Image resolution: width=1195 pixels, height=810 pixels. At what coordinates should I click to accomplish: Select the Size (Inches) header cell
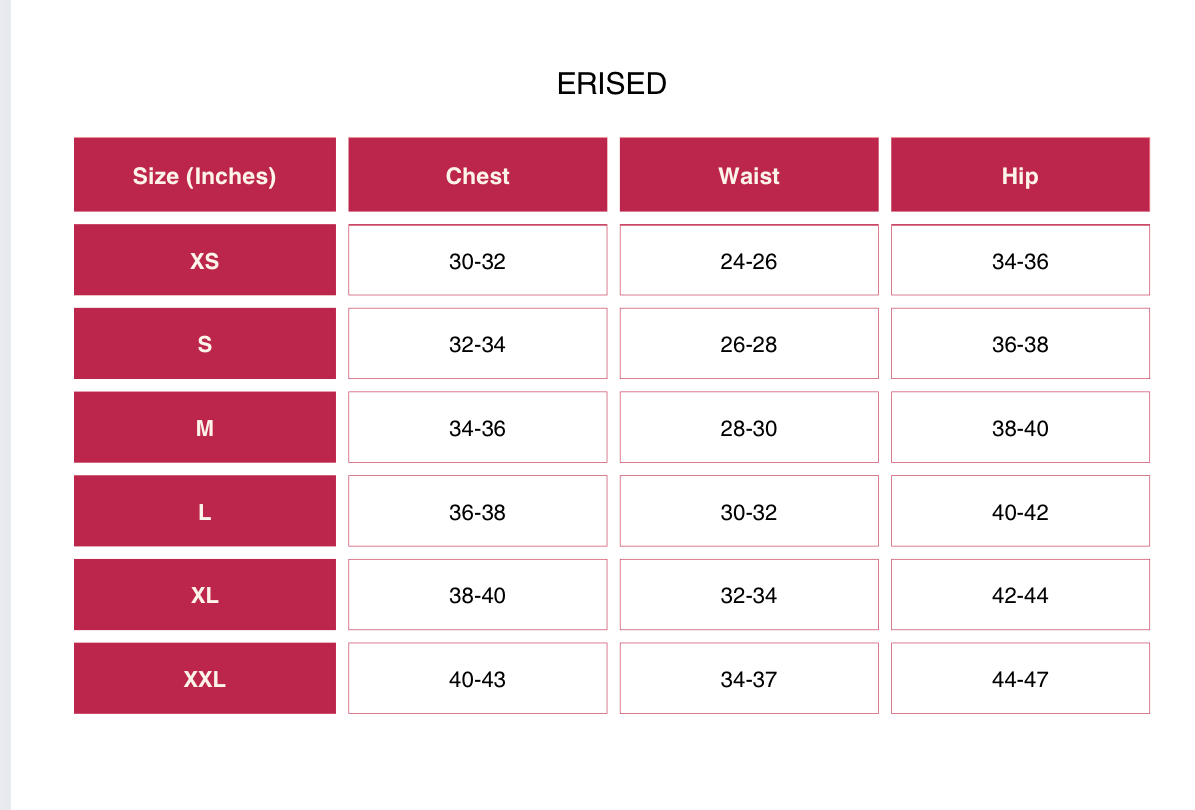point(204,174)
